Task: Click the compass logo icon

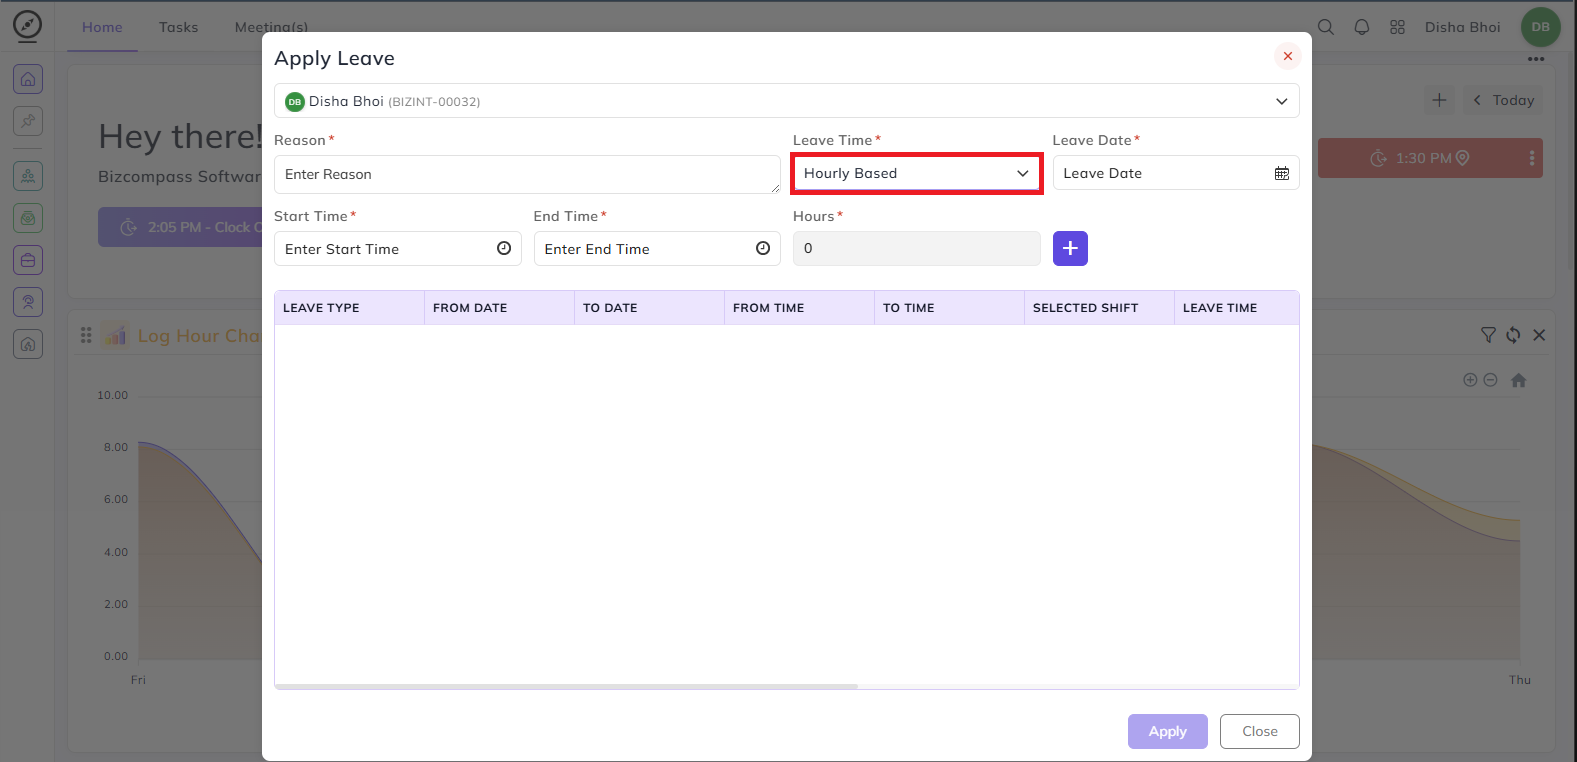Action: (x=27, y=26)
